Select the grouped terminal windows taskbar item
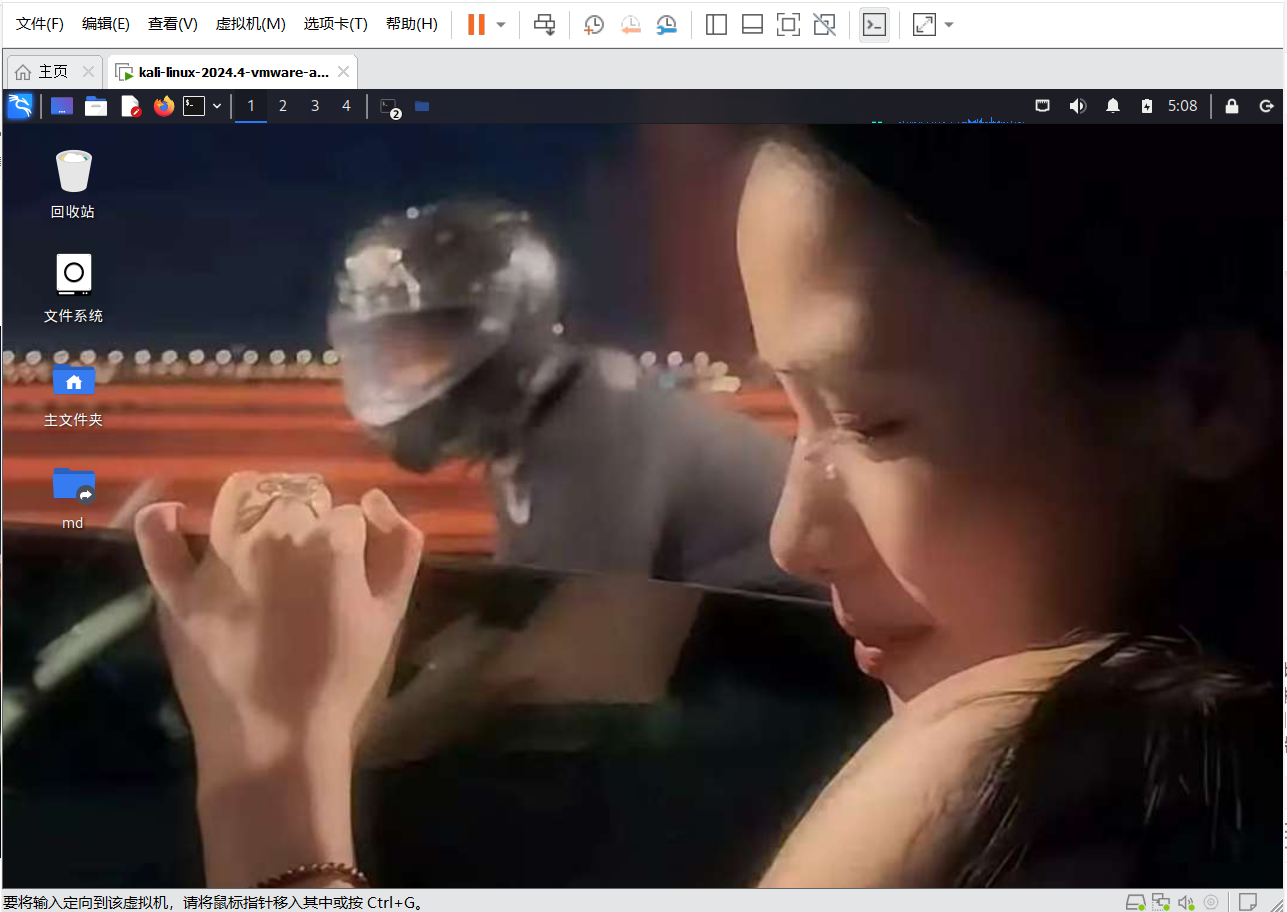This screenshot has height=912, width=1287. 390,107
